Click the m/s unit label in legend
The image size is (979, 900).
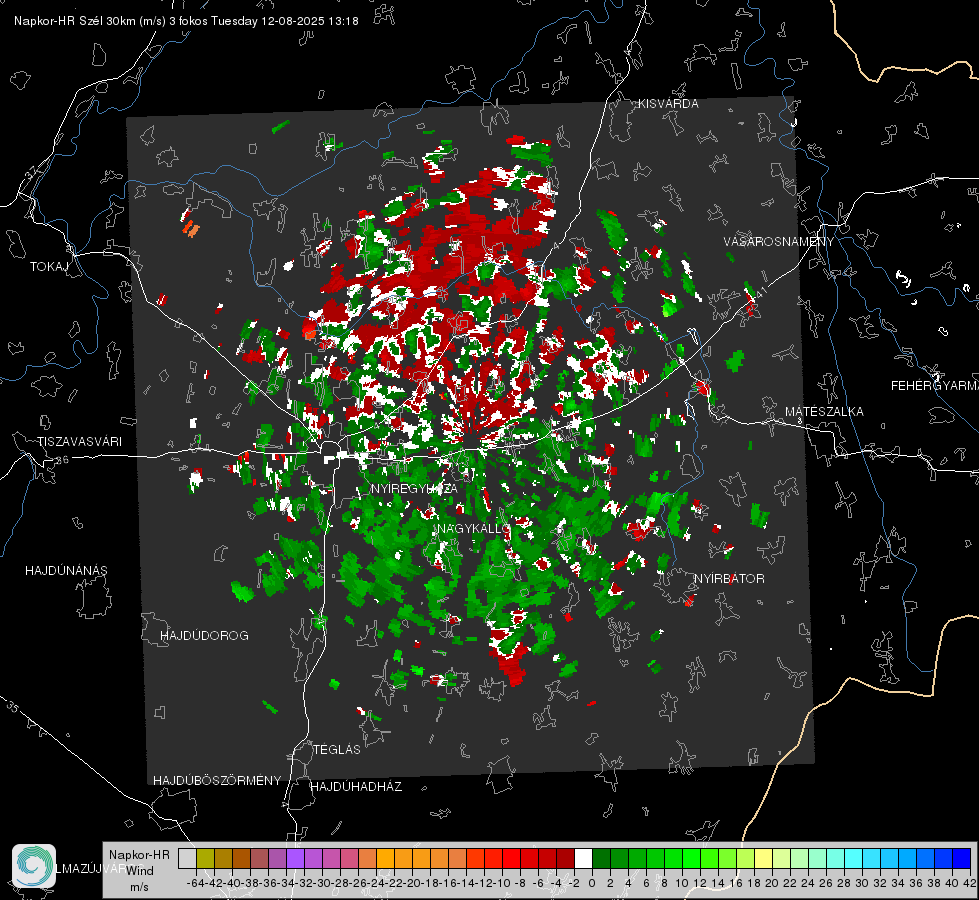coord(139,887)
